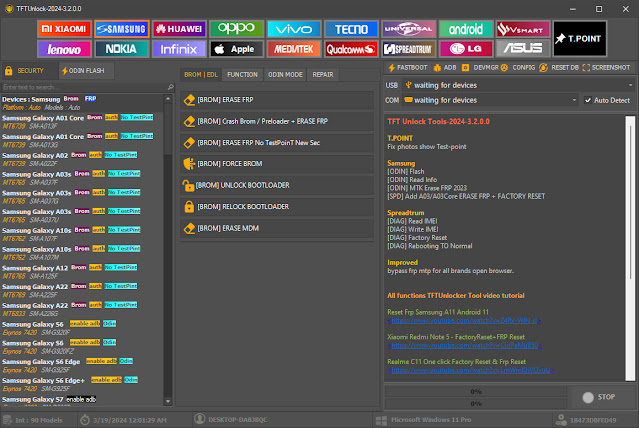Select Samsung Galaxy A10s SM-A107F

click(82, 234)
